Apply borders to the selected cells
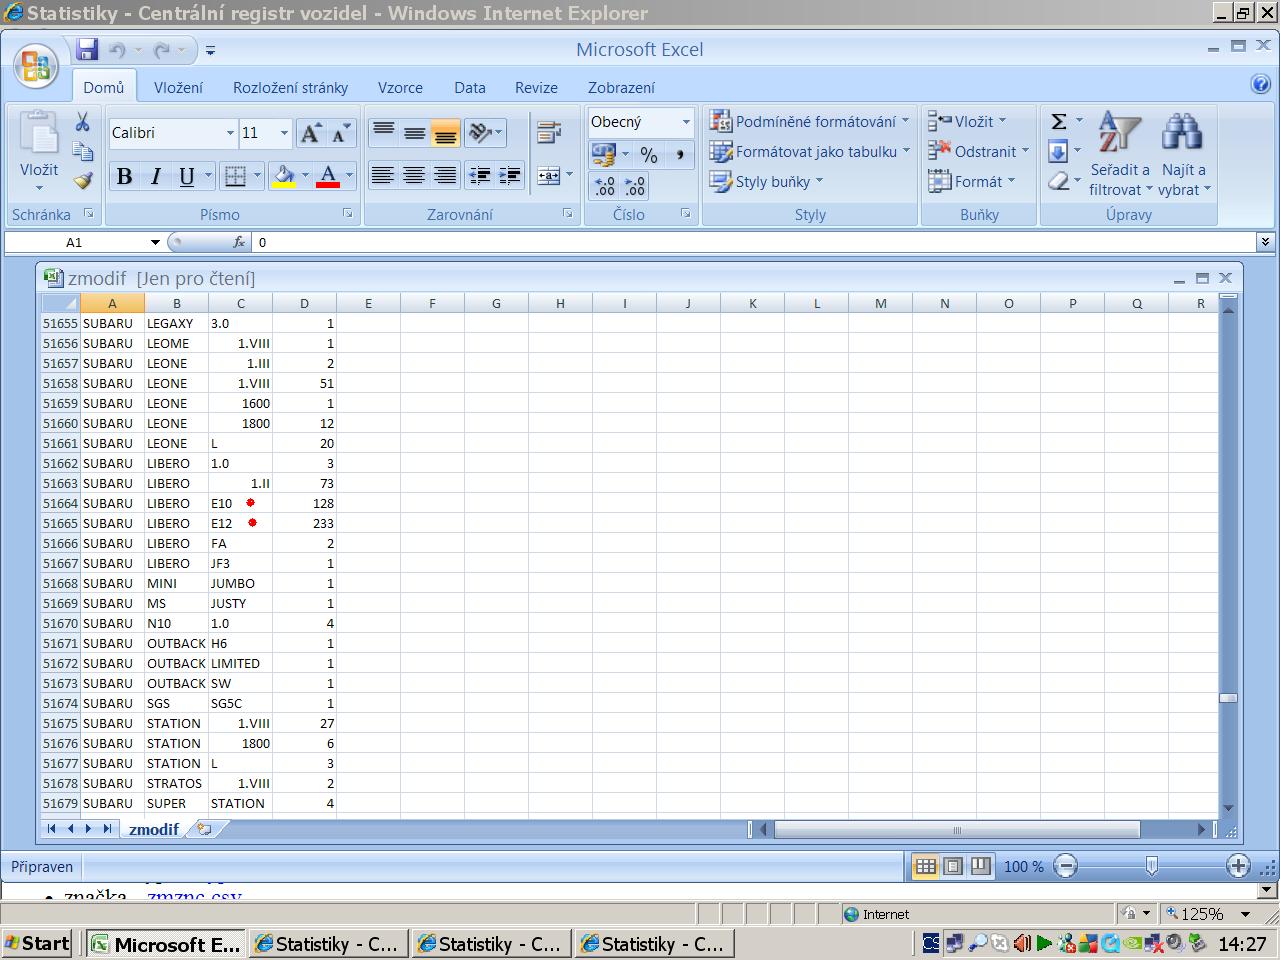Screen dimensions: 1280x960 pos(235,177)
